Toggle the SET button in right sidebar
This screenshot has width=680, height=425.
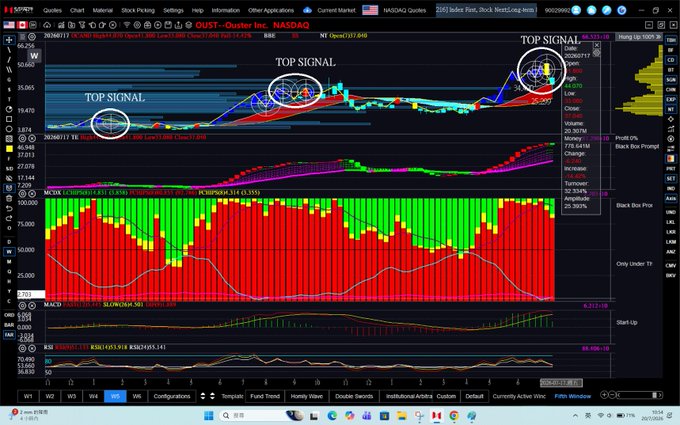point(670,178)
